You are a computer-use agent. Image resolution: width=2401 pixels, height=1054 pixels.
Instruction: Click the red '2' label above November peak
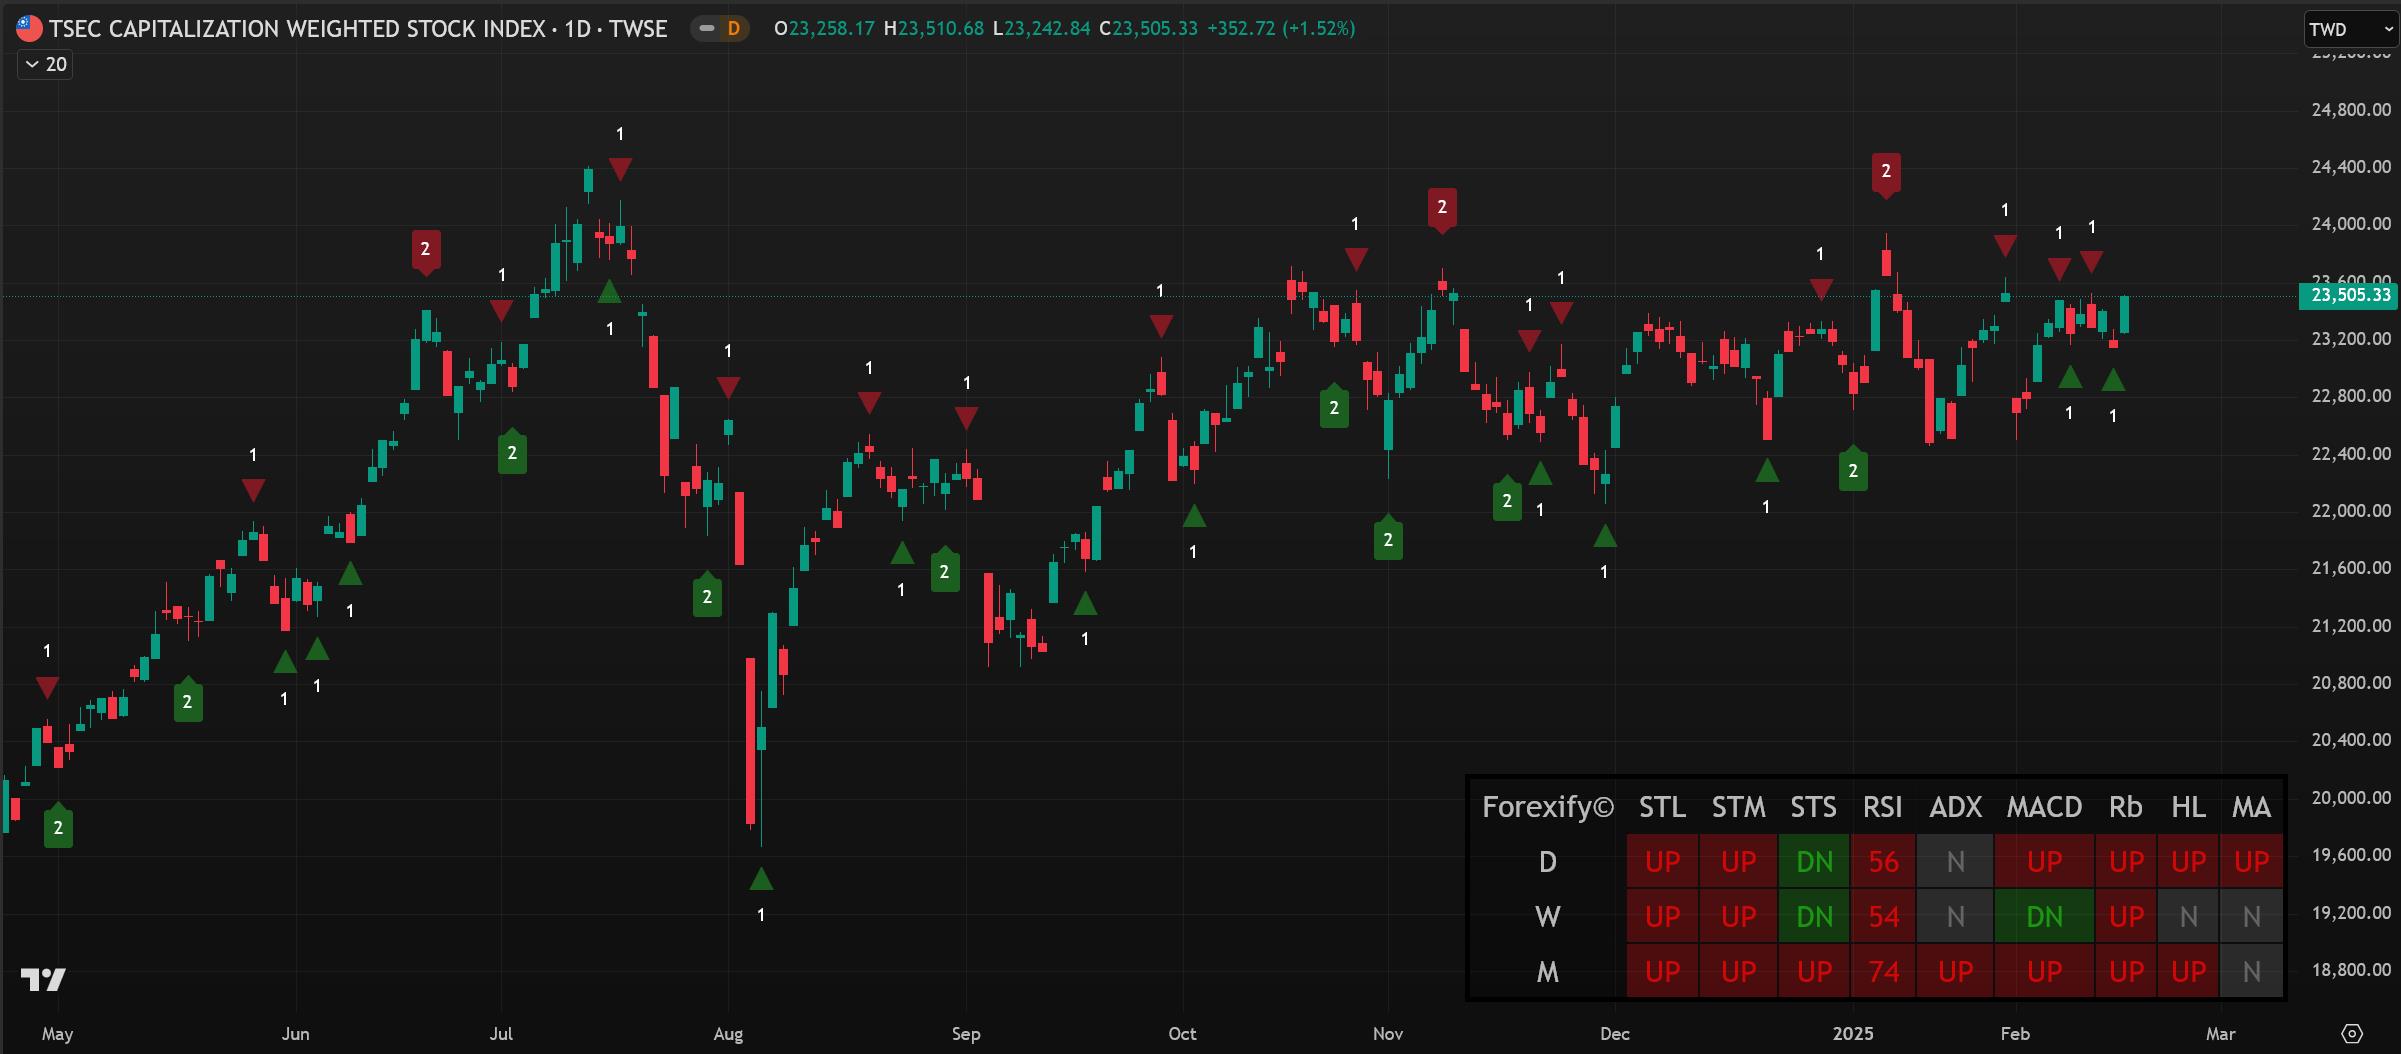coord(1441,207)
